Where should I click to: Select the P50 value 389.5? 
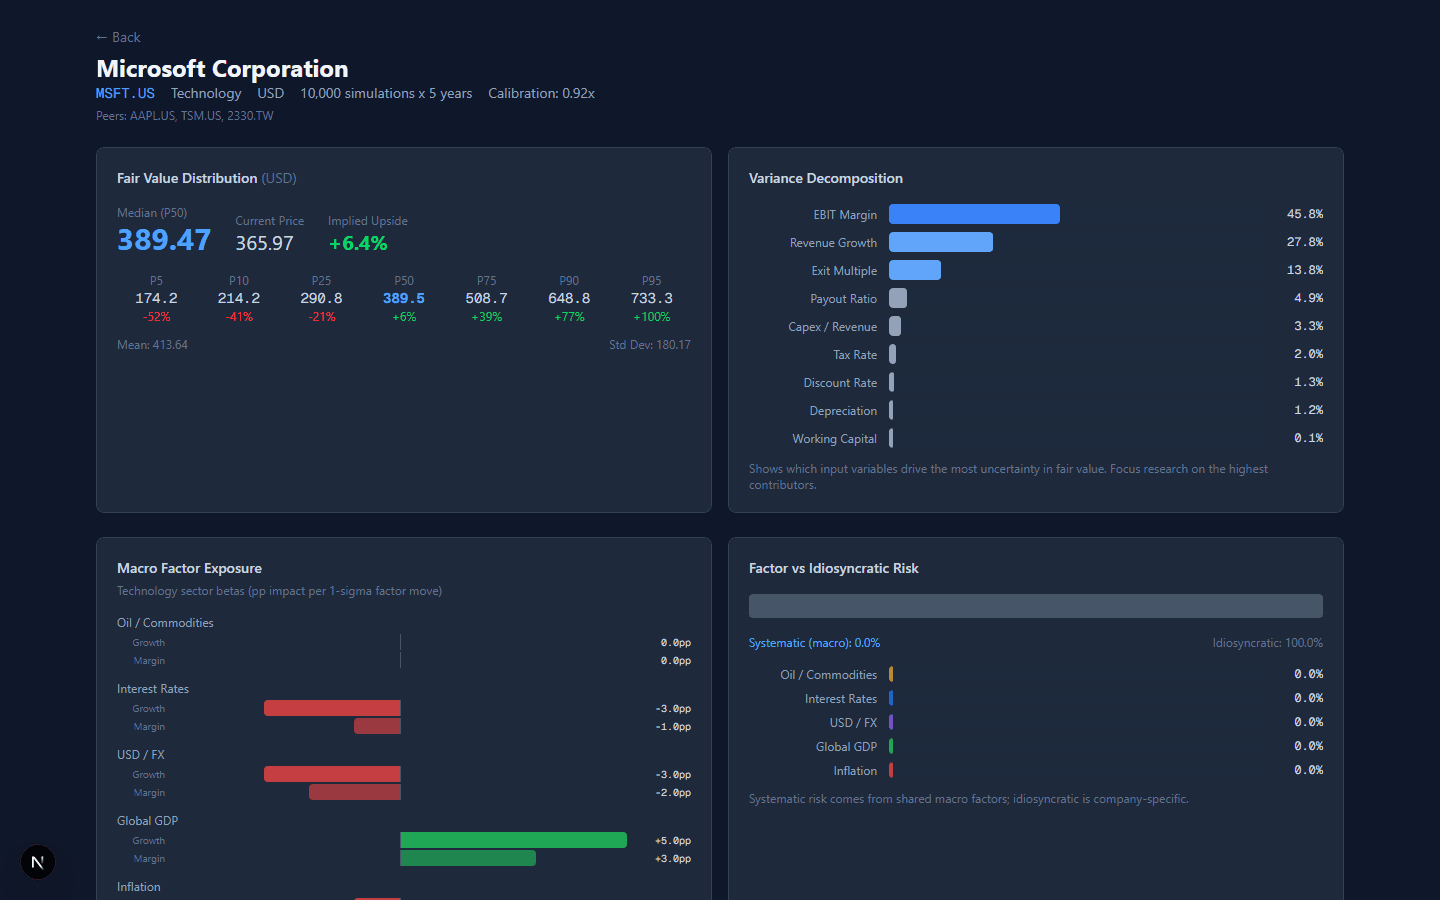coord(404,298)
